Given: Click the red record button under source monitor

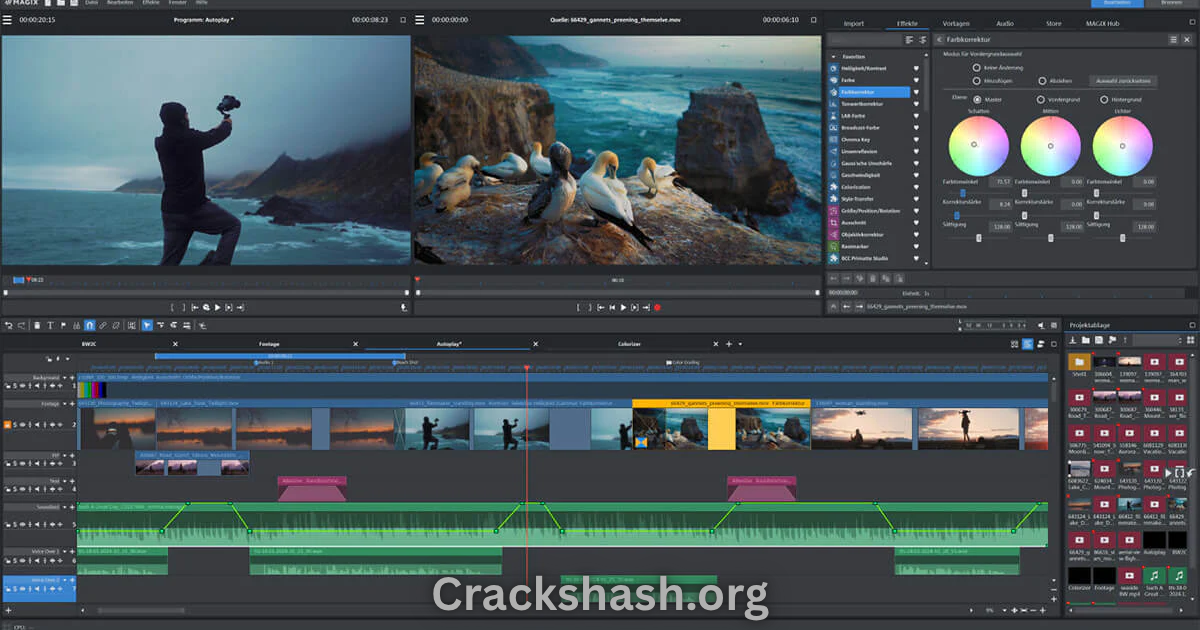Looking at the screenshot, I should [657, 308].
